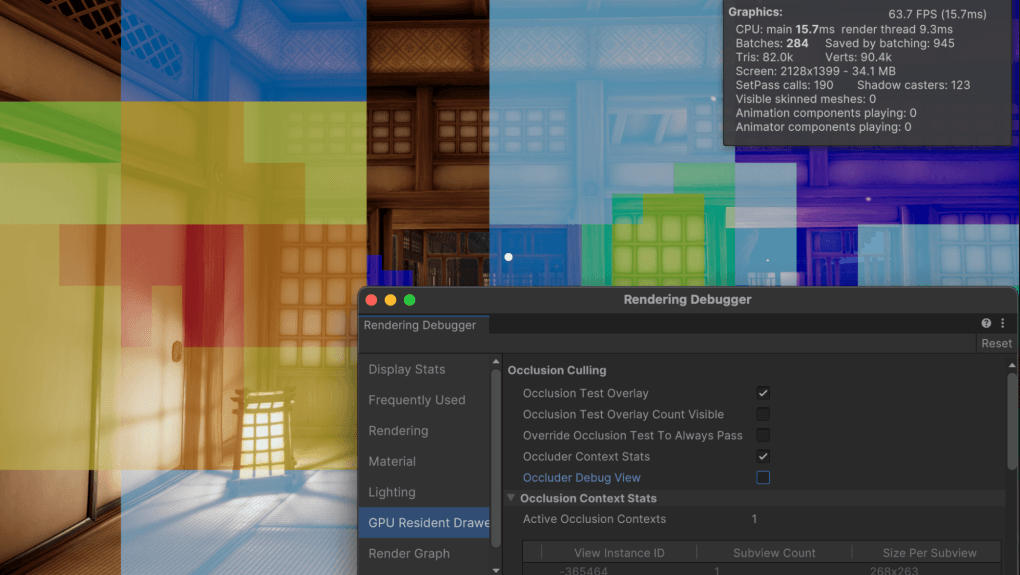The width and height of the screenshot is (1020, 575).
Task: Open the Rendering Debugger help icon
Action: pos(986,323)
